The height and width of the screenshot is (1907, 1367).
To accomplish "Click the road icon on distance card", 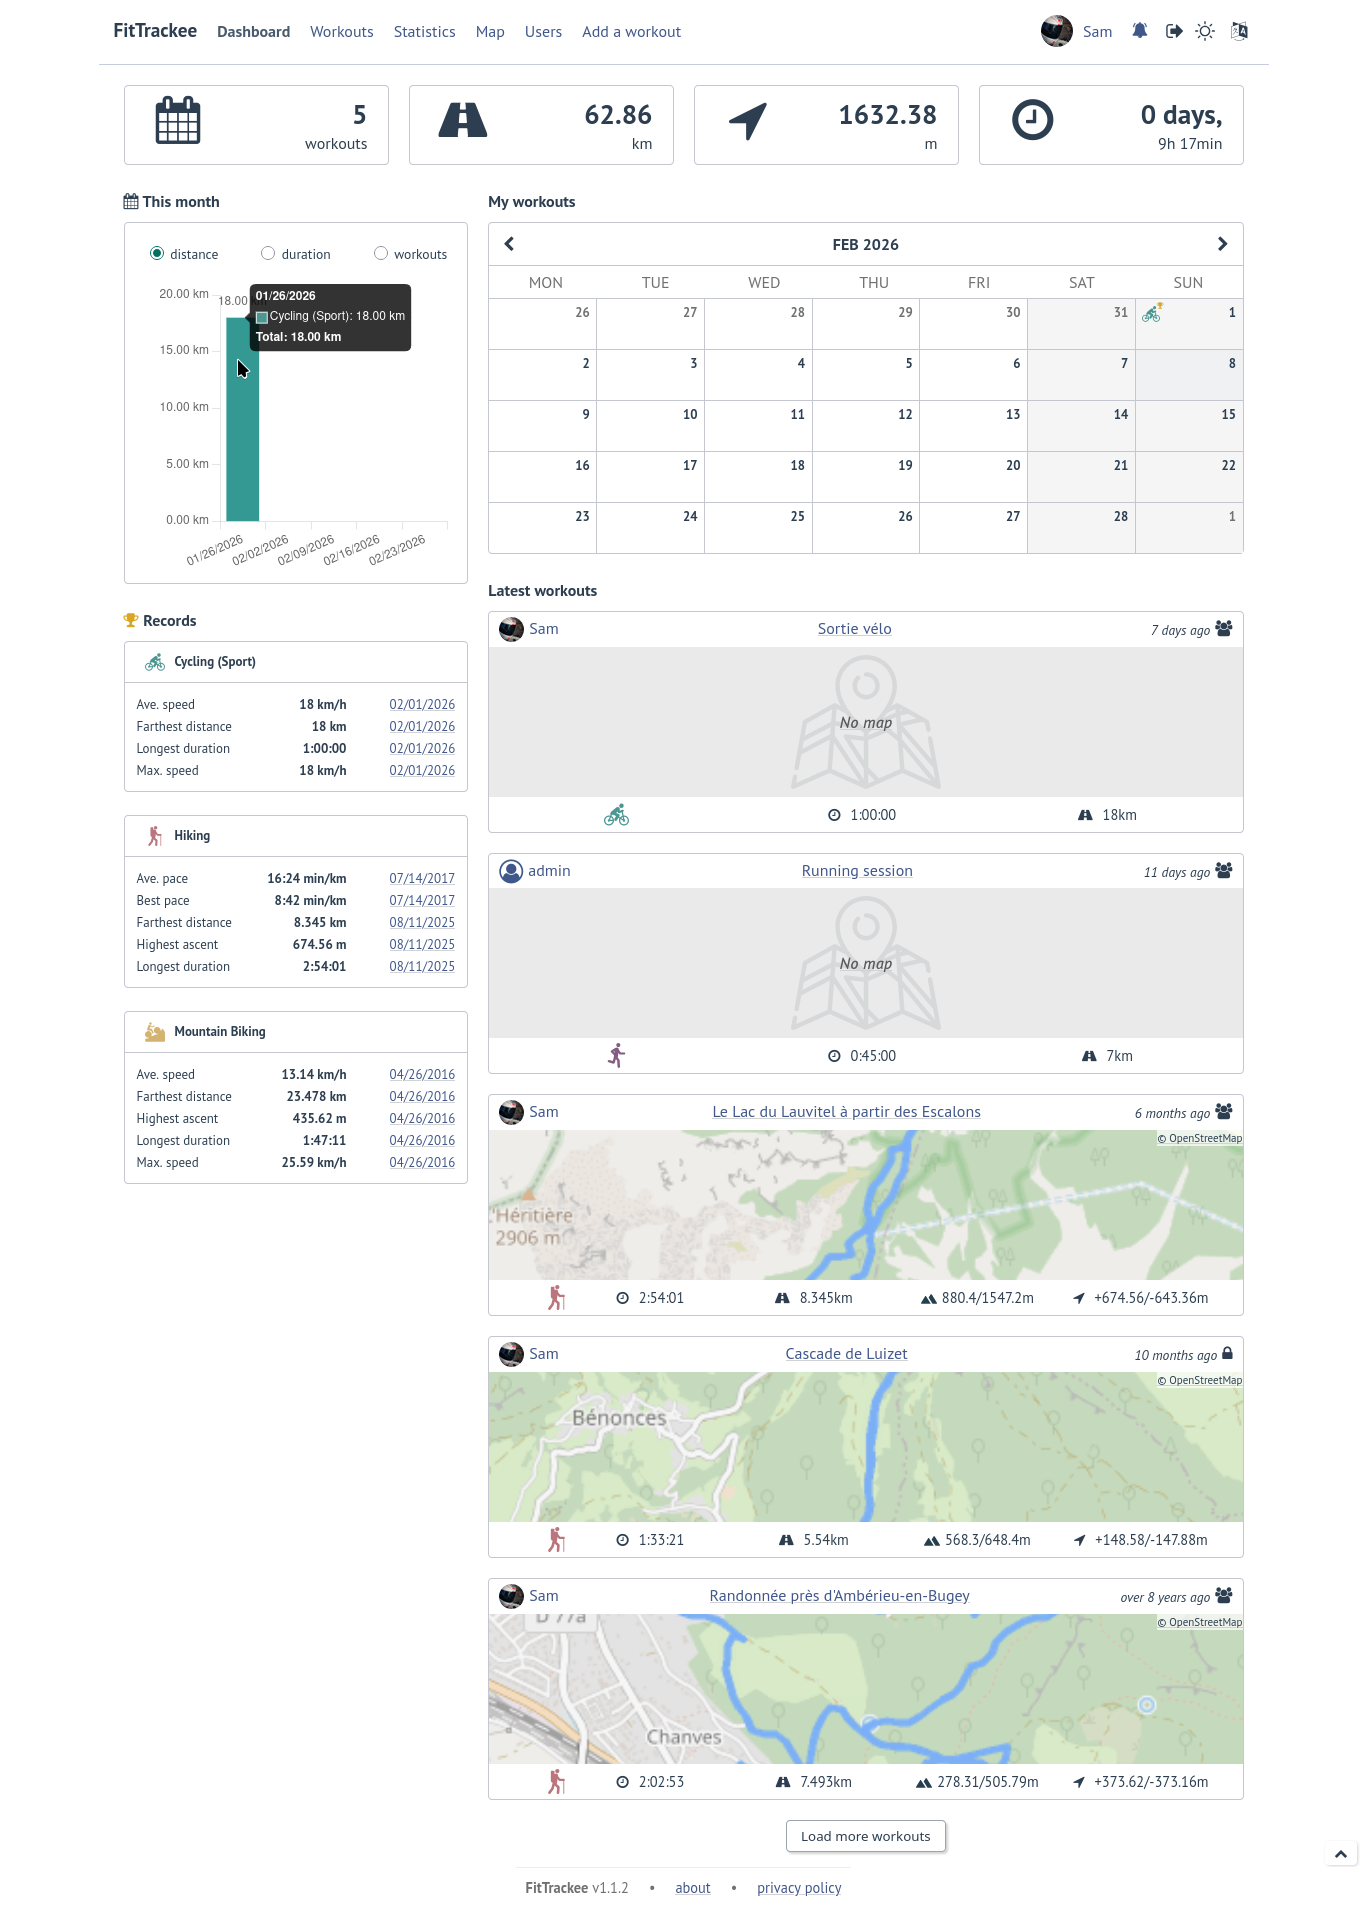I will (463, 120).
